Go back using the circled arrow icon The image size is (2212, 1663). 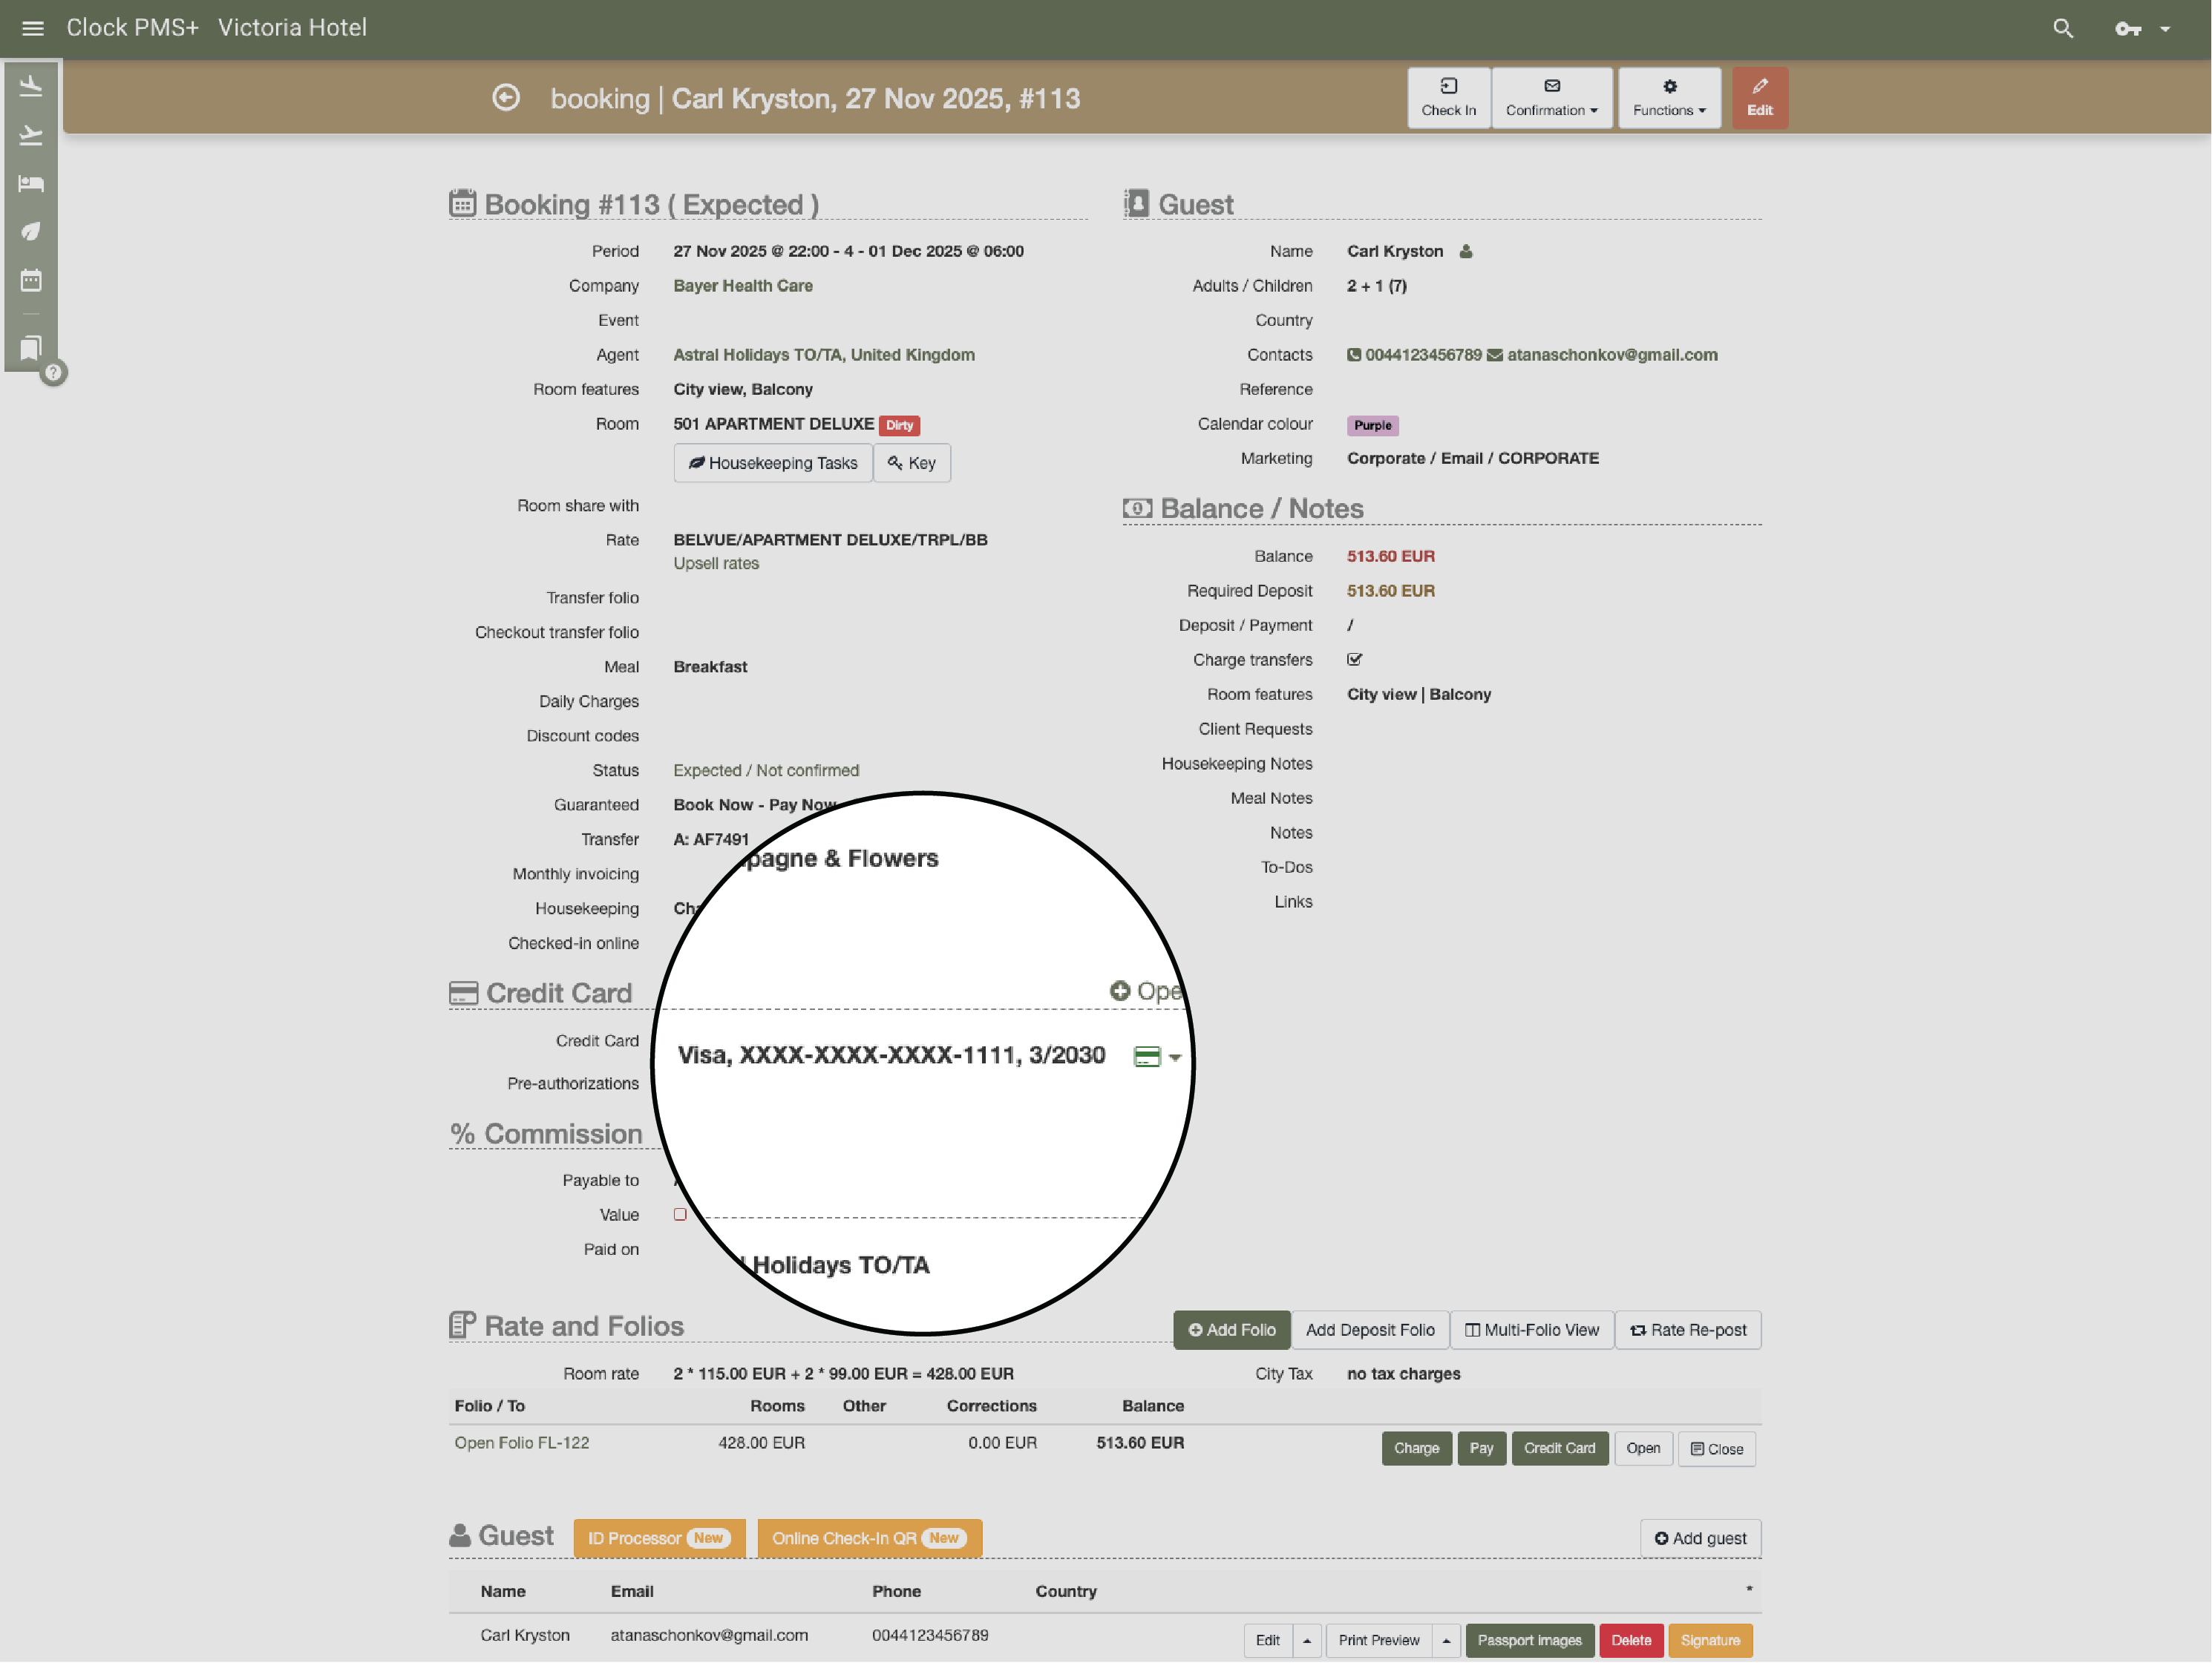506,98
